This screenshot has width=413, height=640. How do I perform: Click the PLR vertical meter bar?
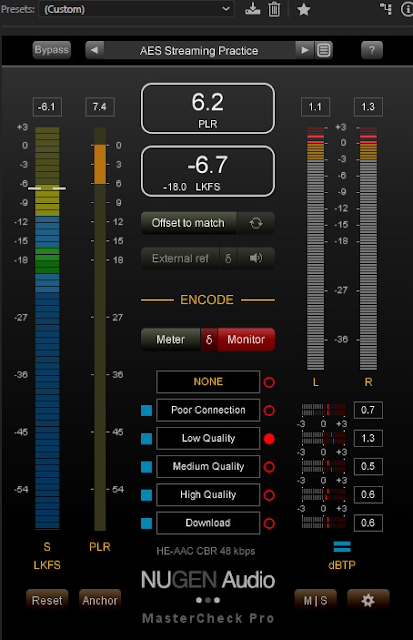(x=100, y=329)
